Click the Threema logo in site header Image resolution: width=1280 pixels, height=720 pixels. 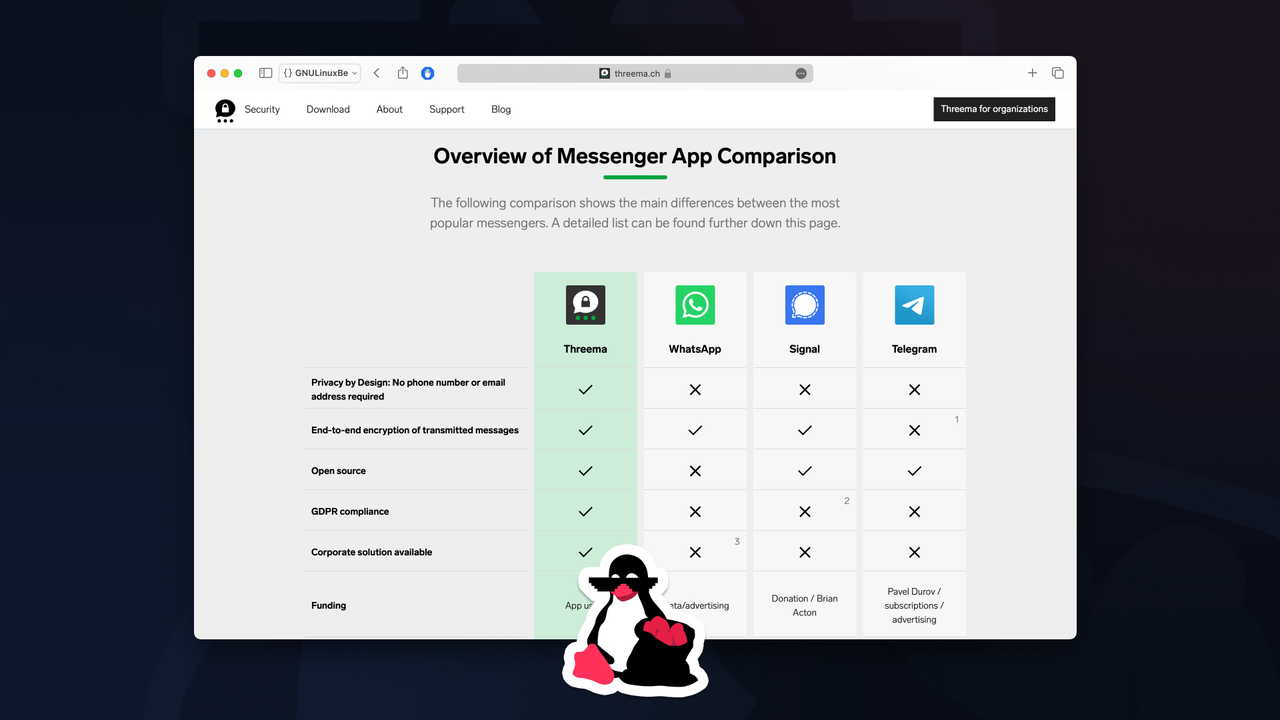point(225,110)
